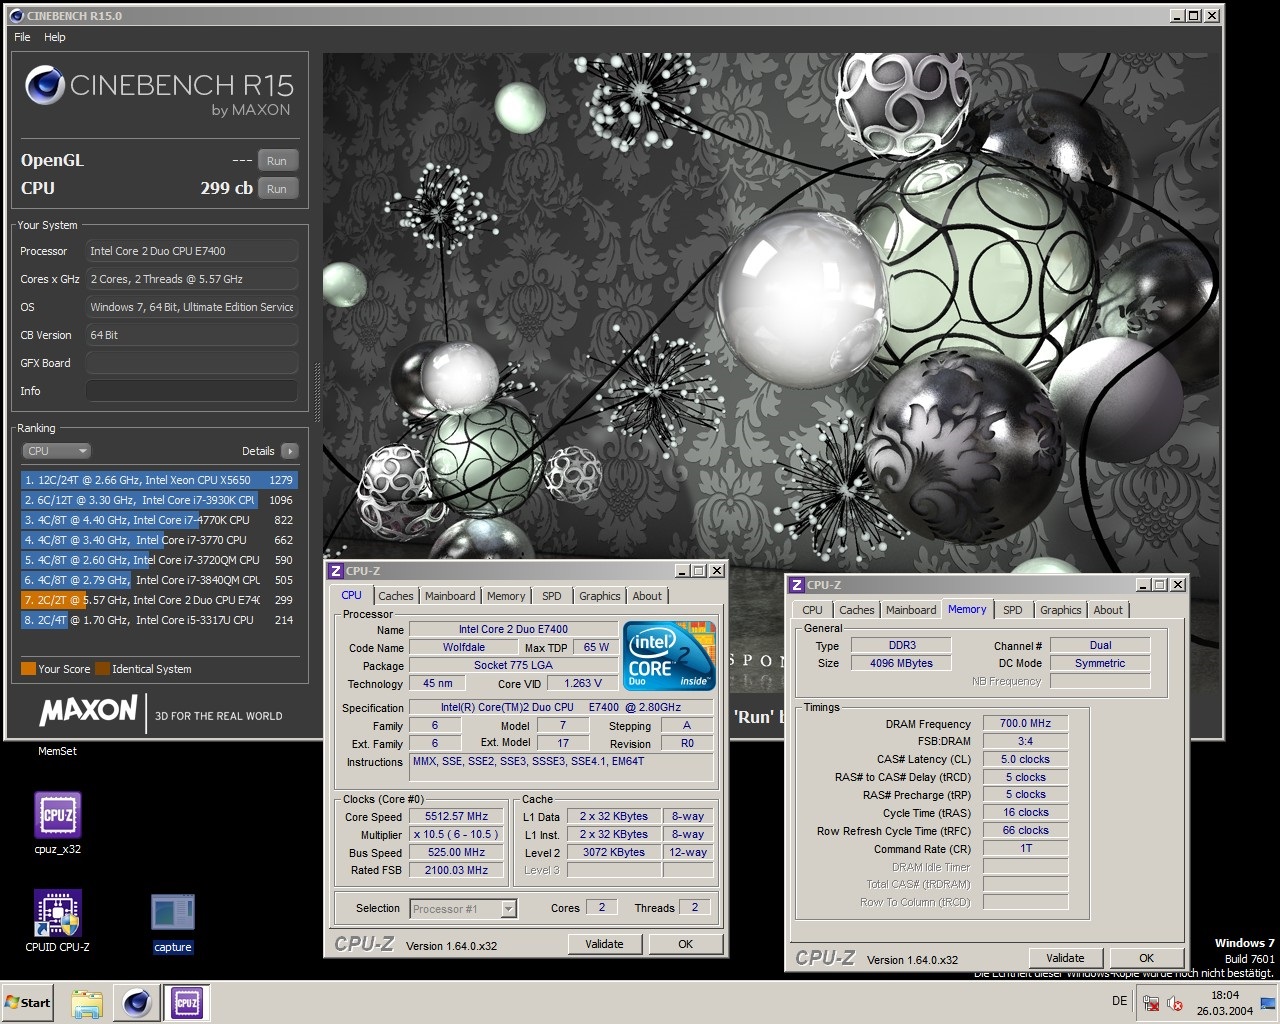Click the Info input field in Cinebench

coord(192,391)
